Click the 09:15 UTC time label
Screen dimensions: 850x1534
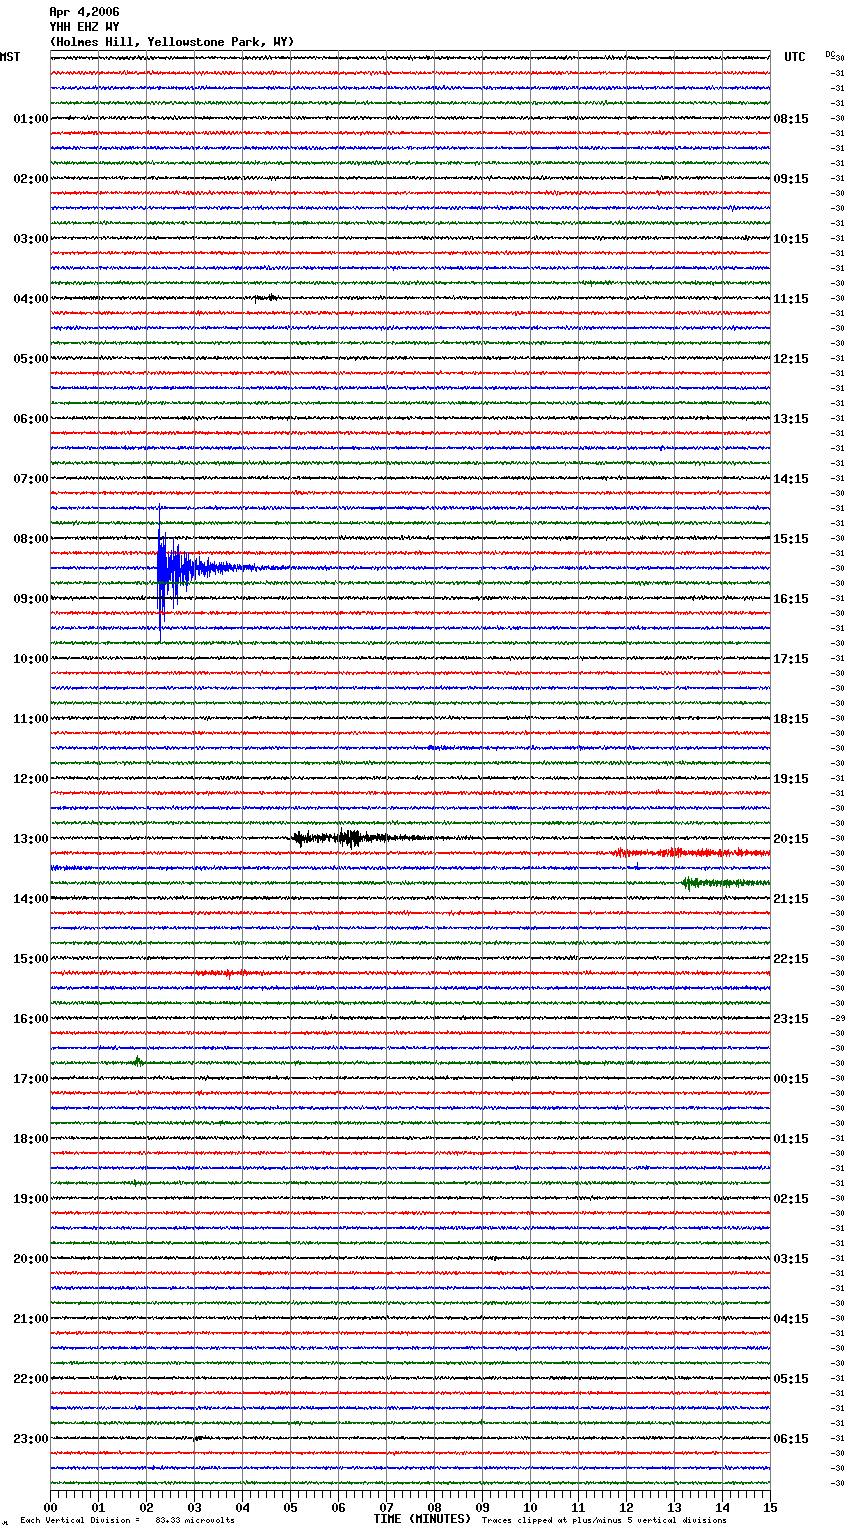click(791, 179)
